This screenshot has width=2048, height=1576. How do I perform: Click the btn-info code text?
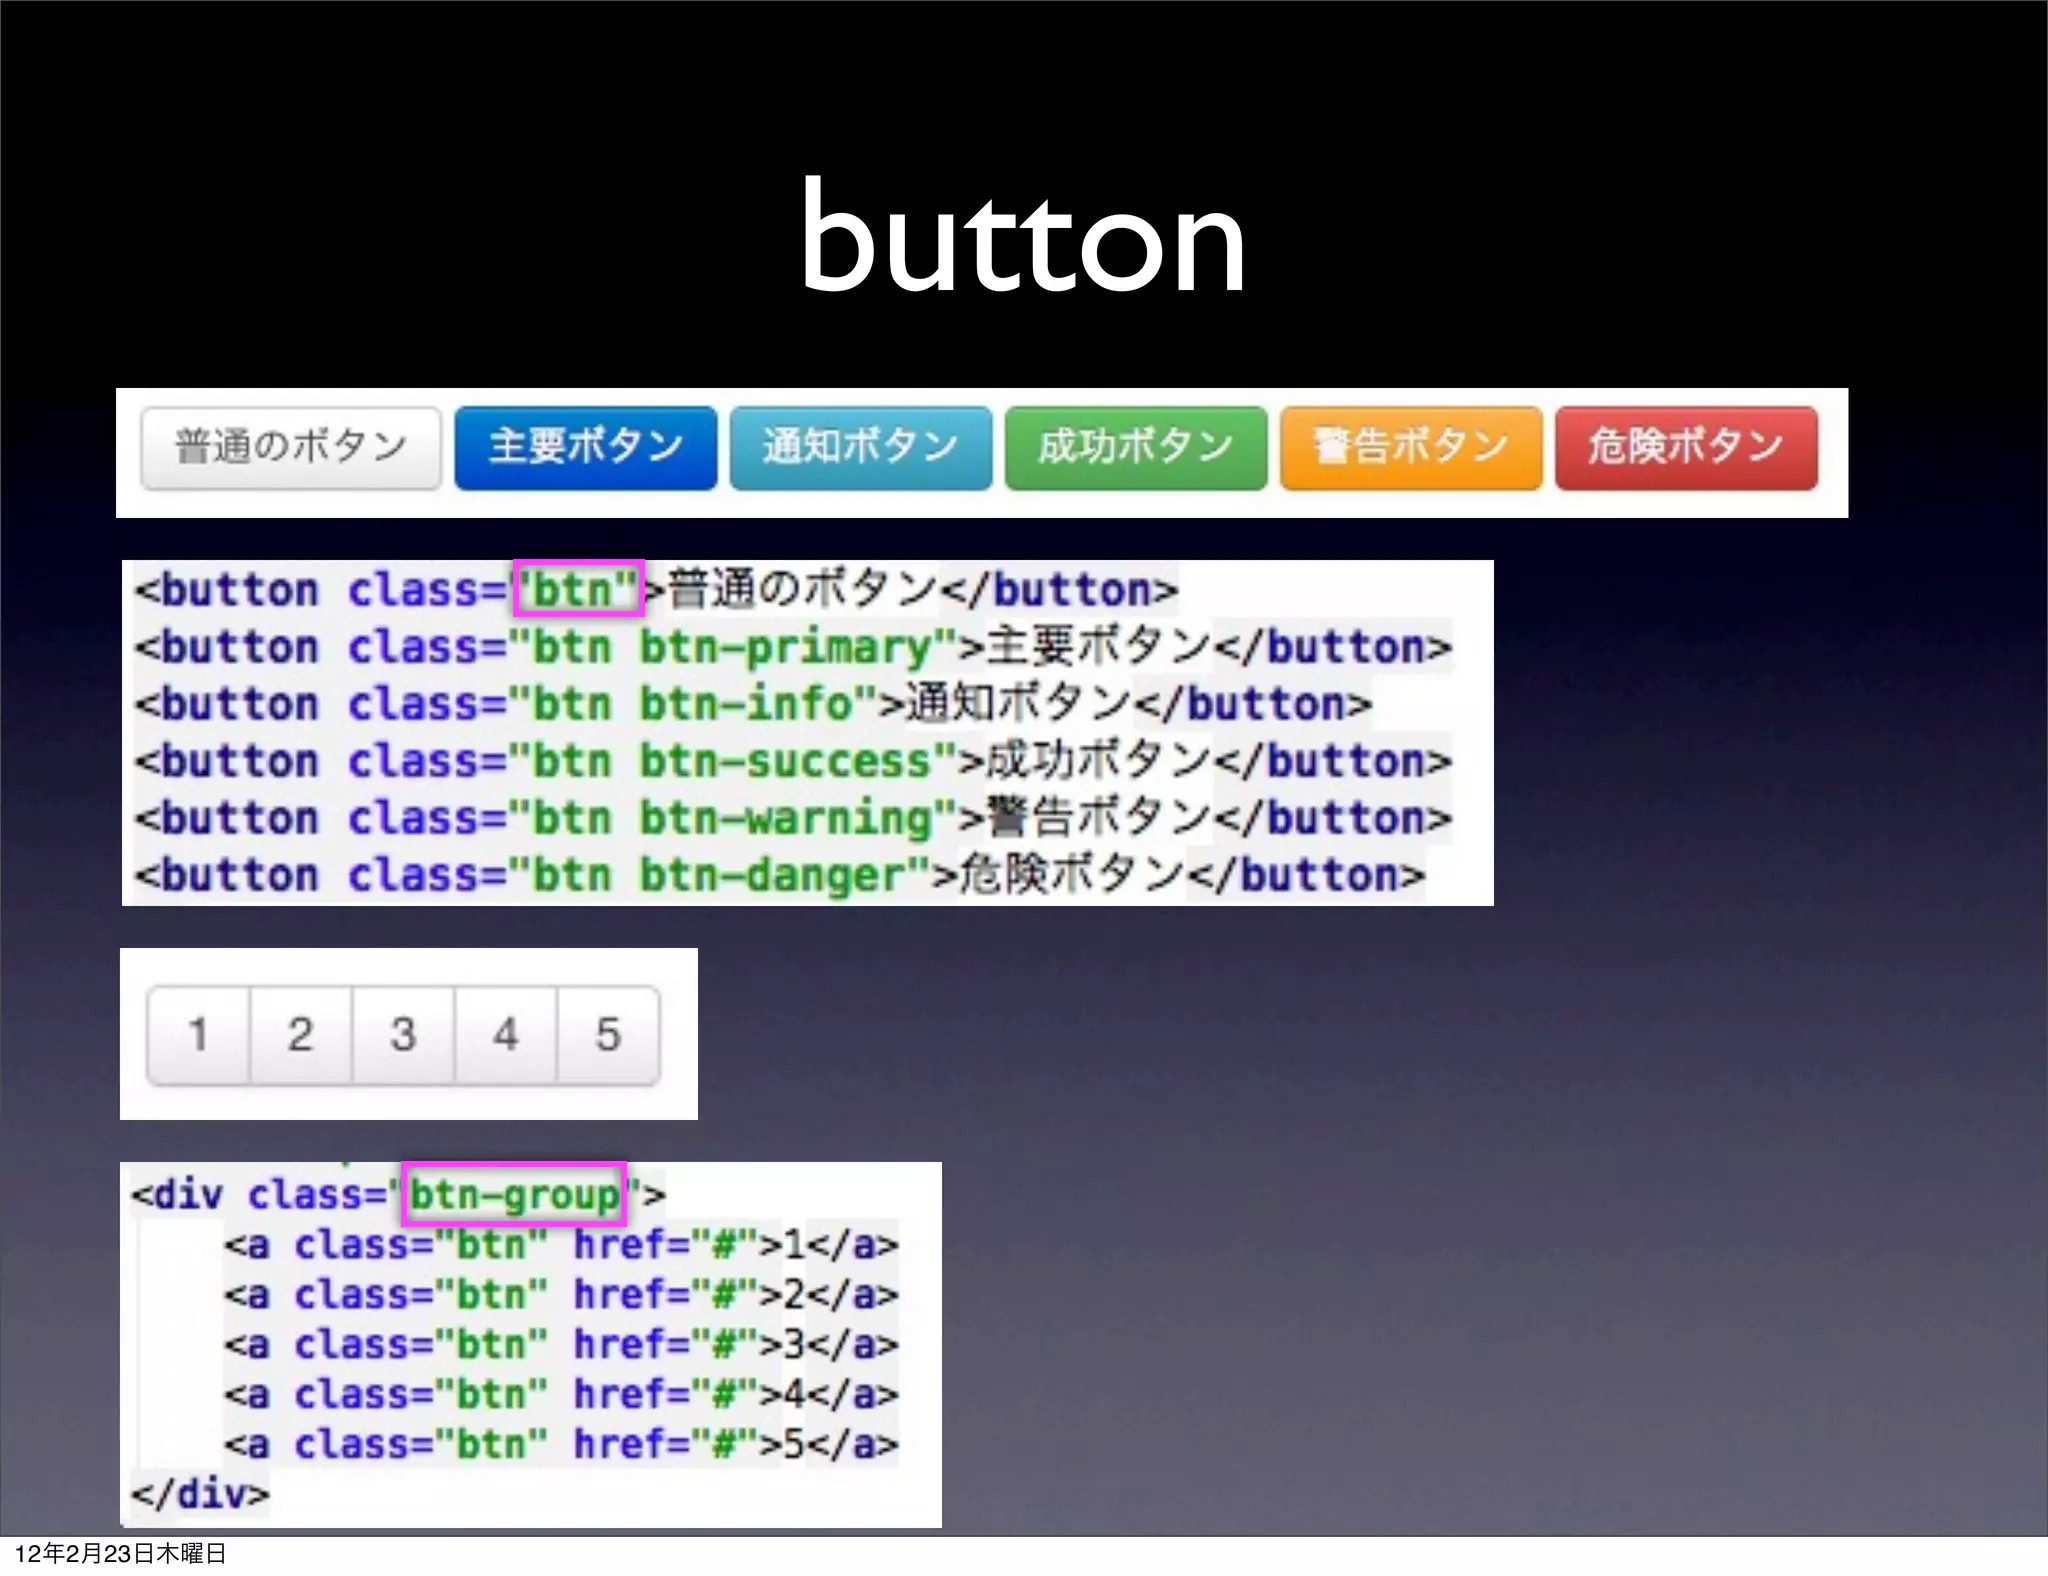[x=746, y=704]
